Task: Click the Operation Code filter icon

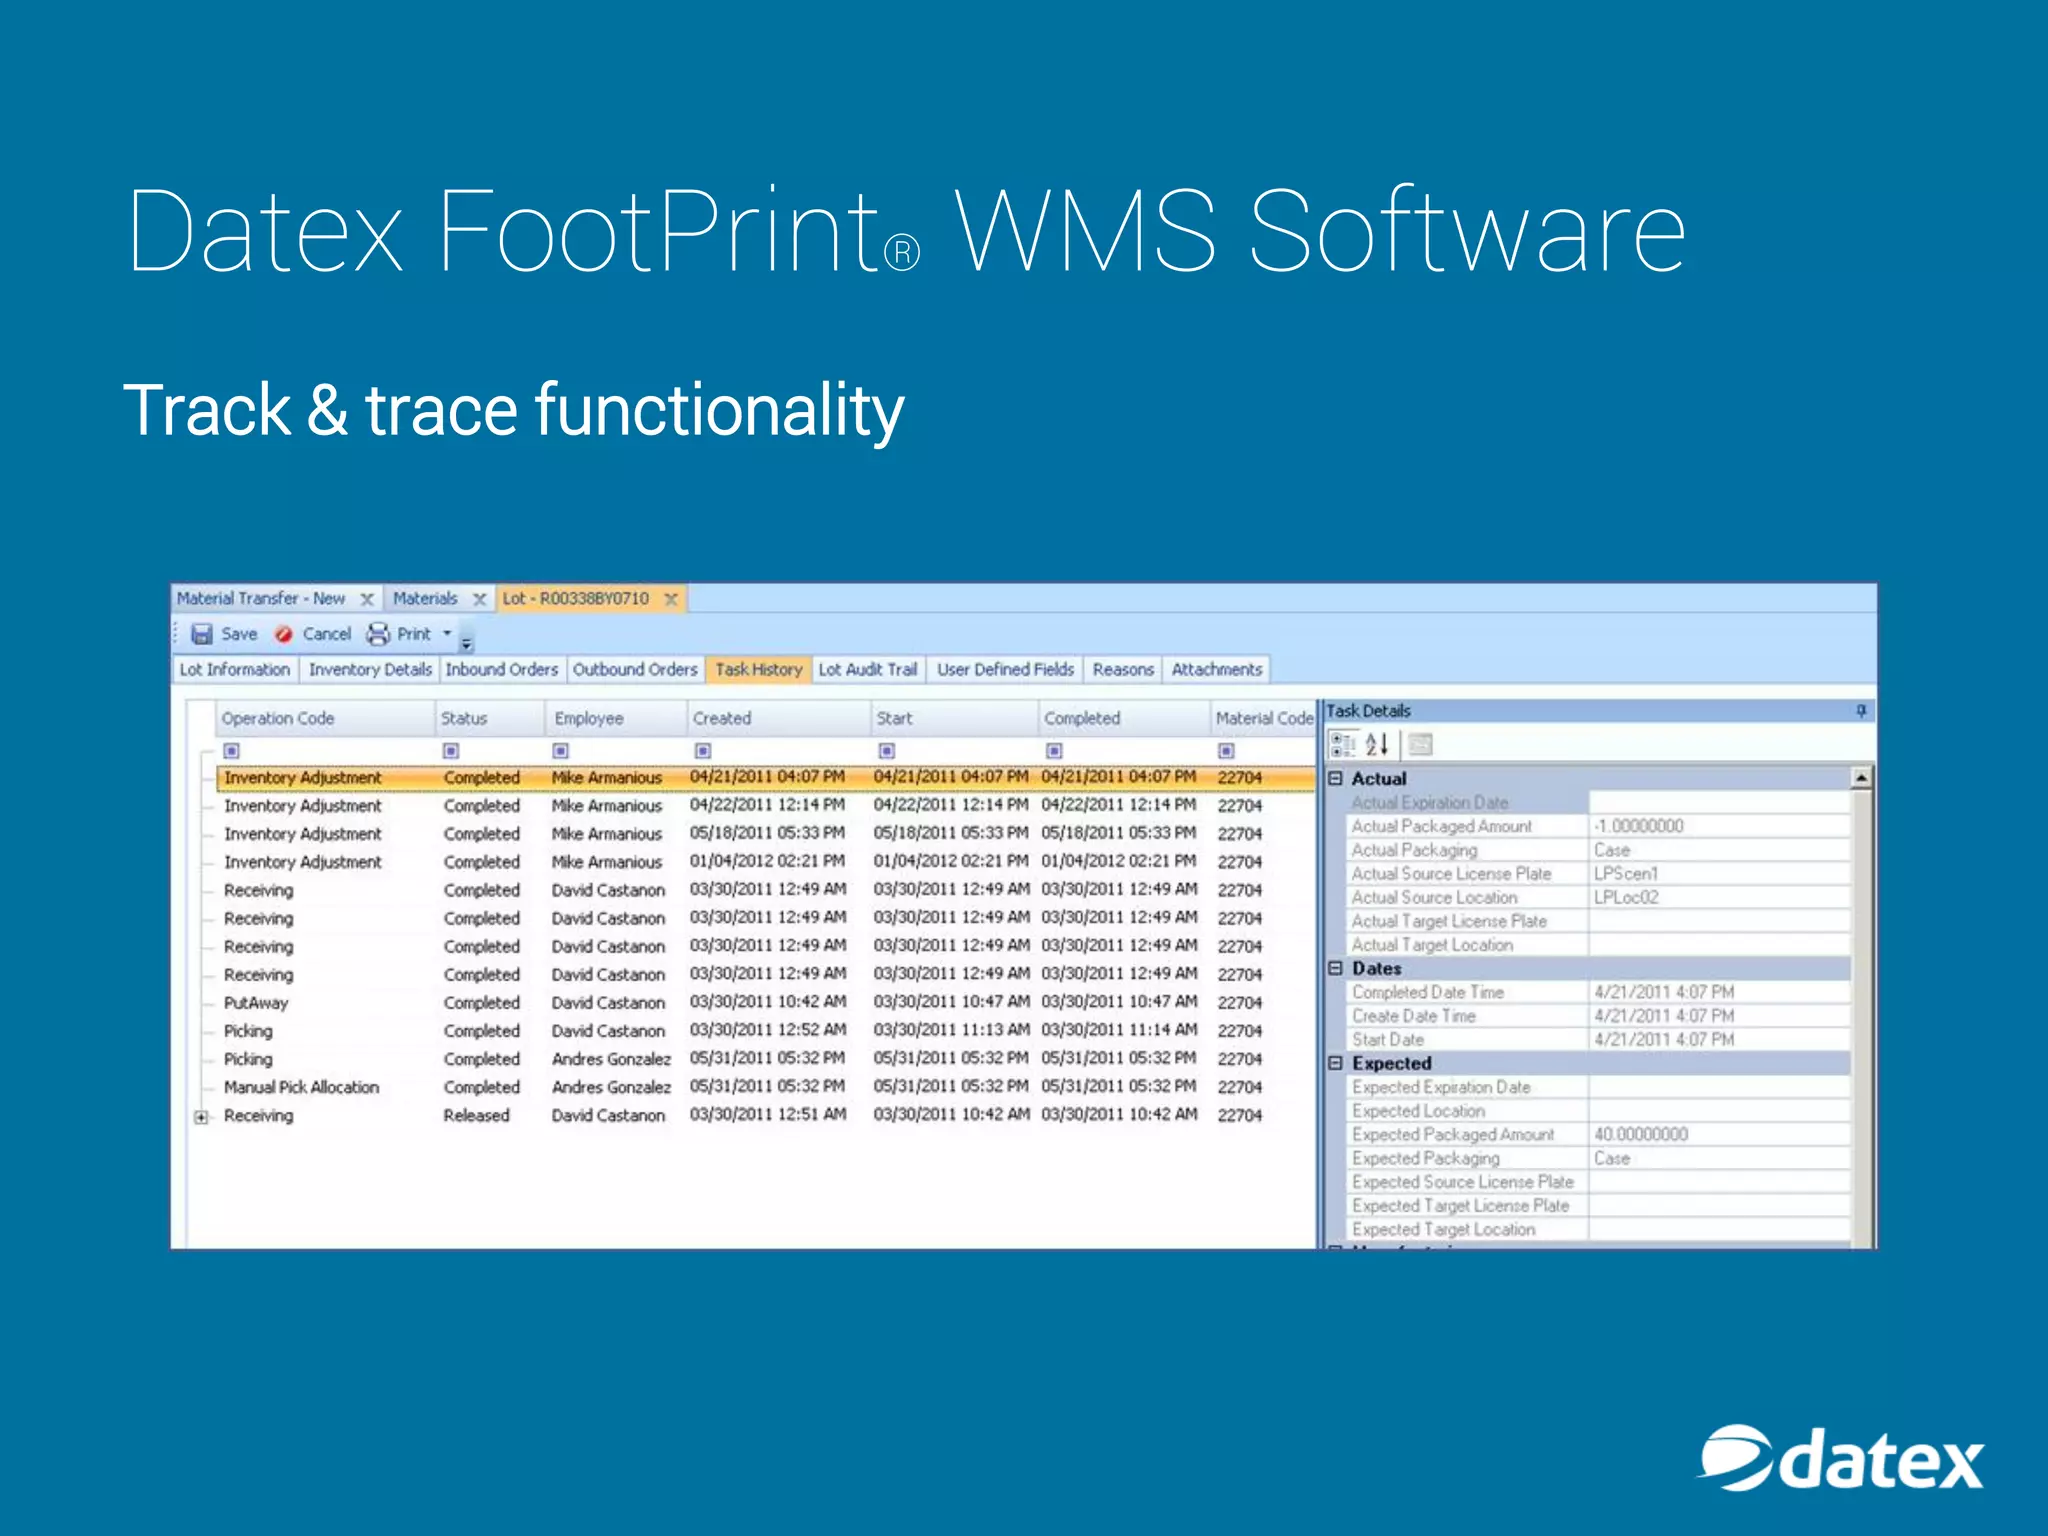Action: pos(232,750)
